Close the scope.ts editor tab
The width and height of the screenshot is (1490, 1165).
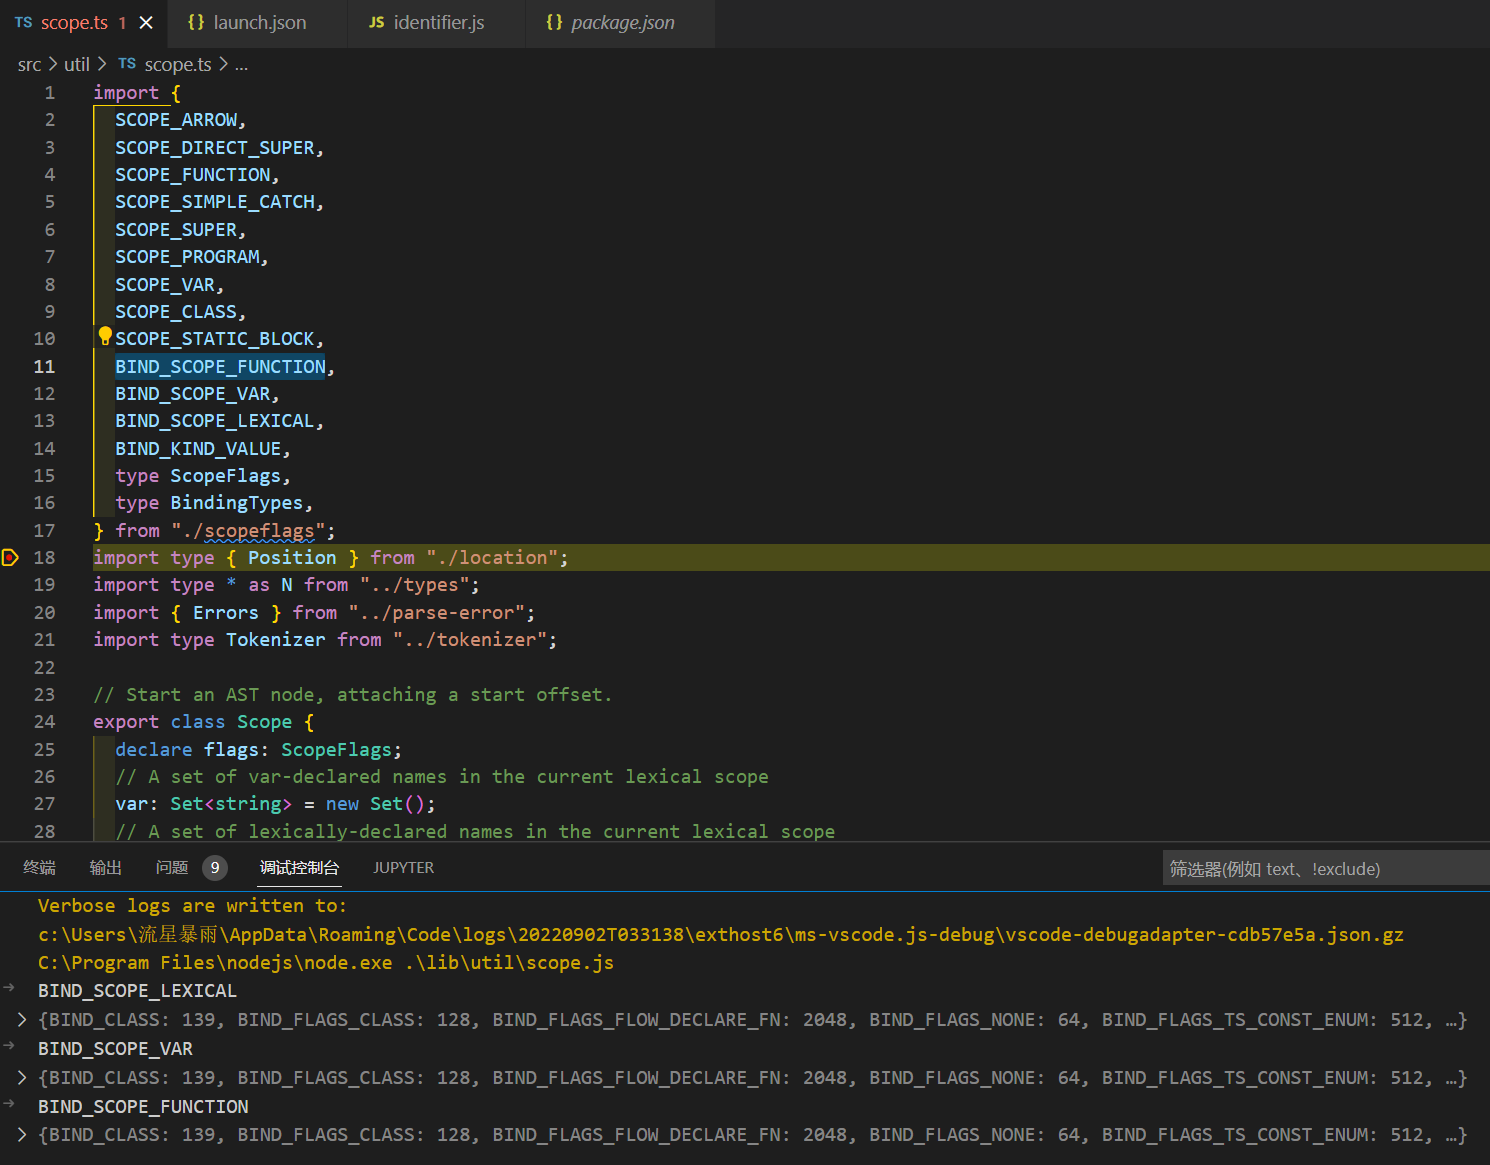coord(146,23)
